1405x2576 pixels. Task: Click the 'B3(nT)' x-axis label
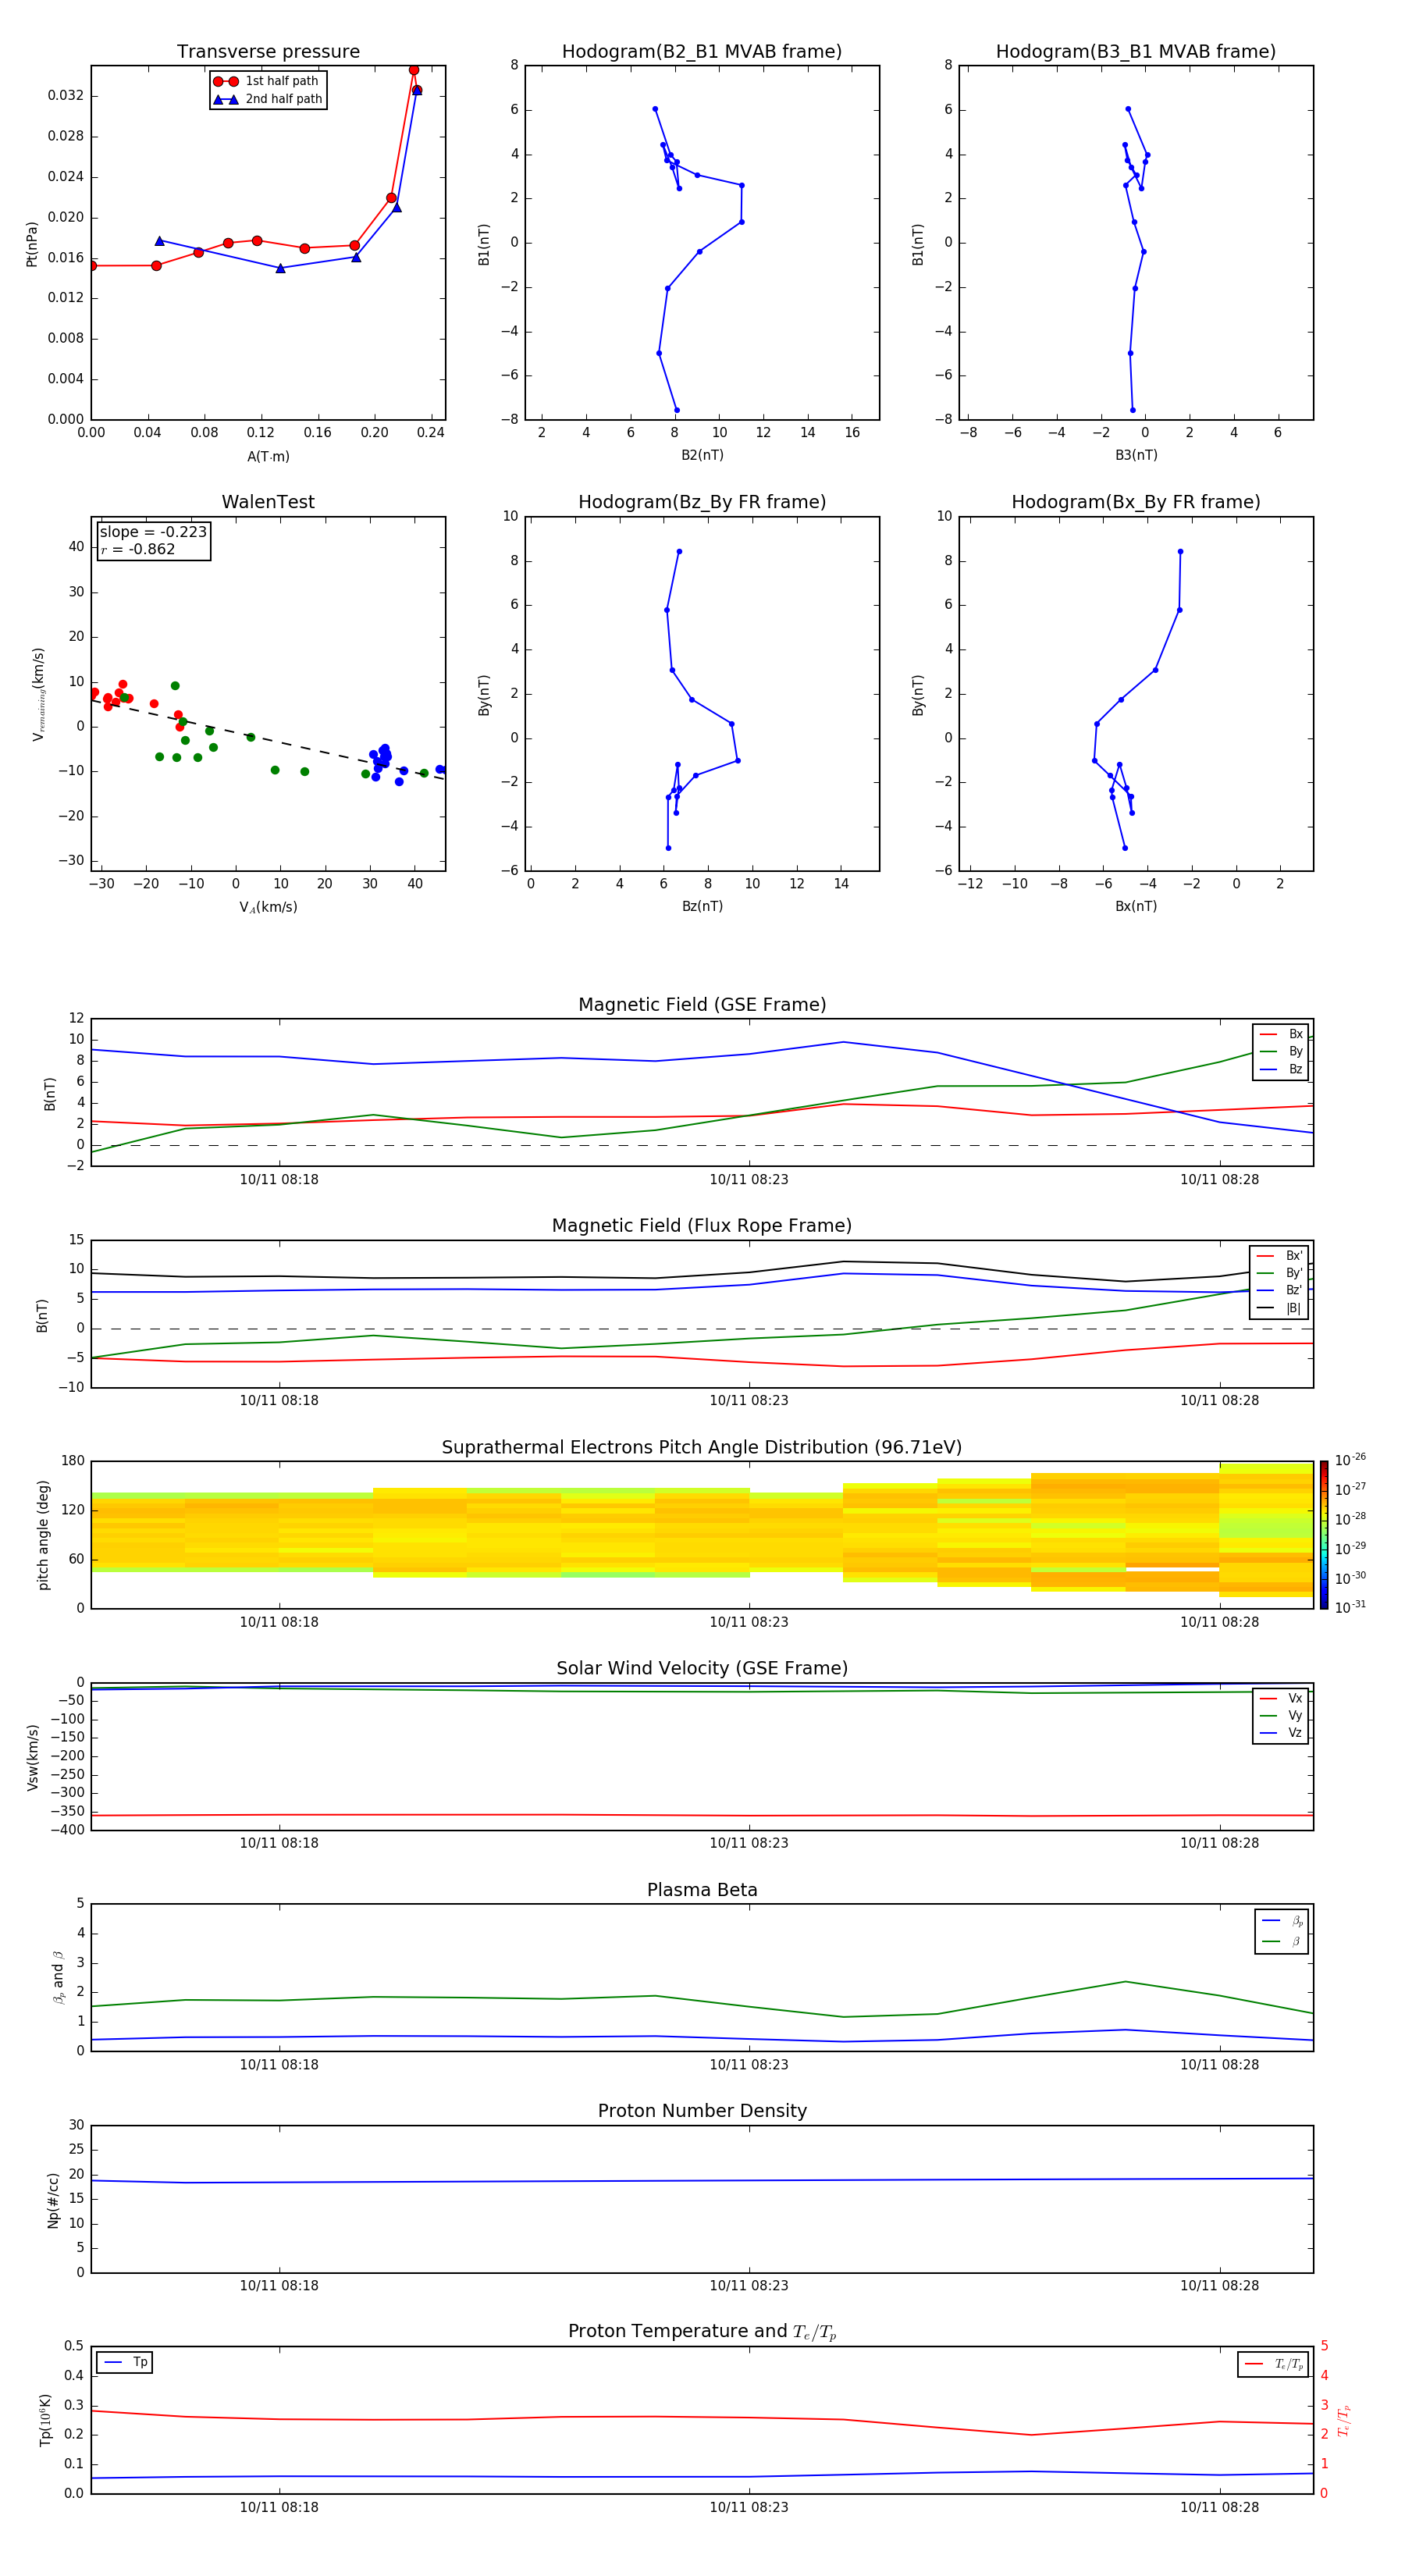click(1136, 456)
